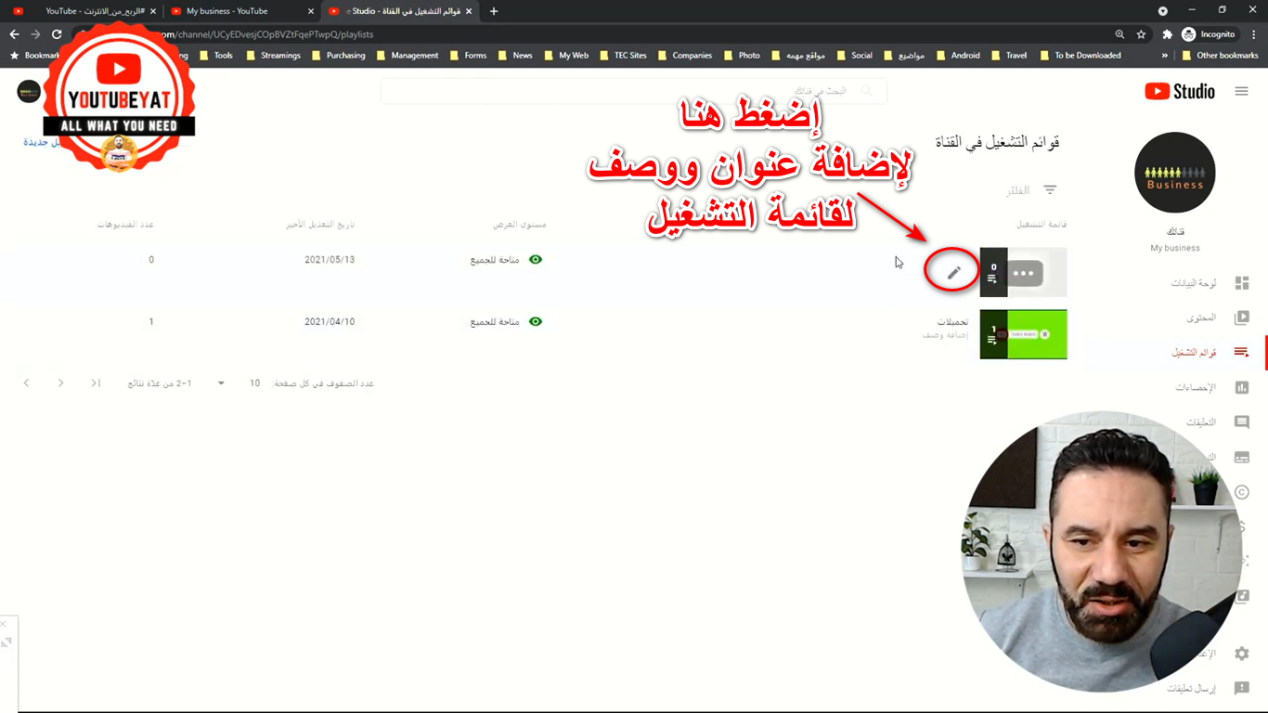Open the Settings gear in the sidebar
Image resolution: width=1268 pixels, height=713 pixels.
click(1241, 653)
